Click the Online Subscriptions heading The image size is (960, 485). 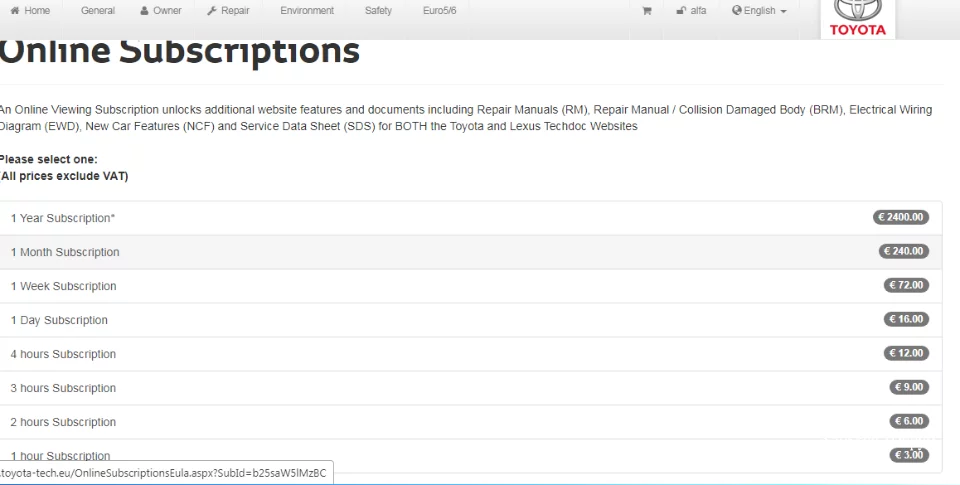point(179,51)
